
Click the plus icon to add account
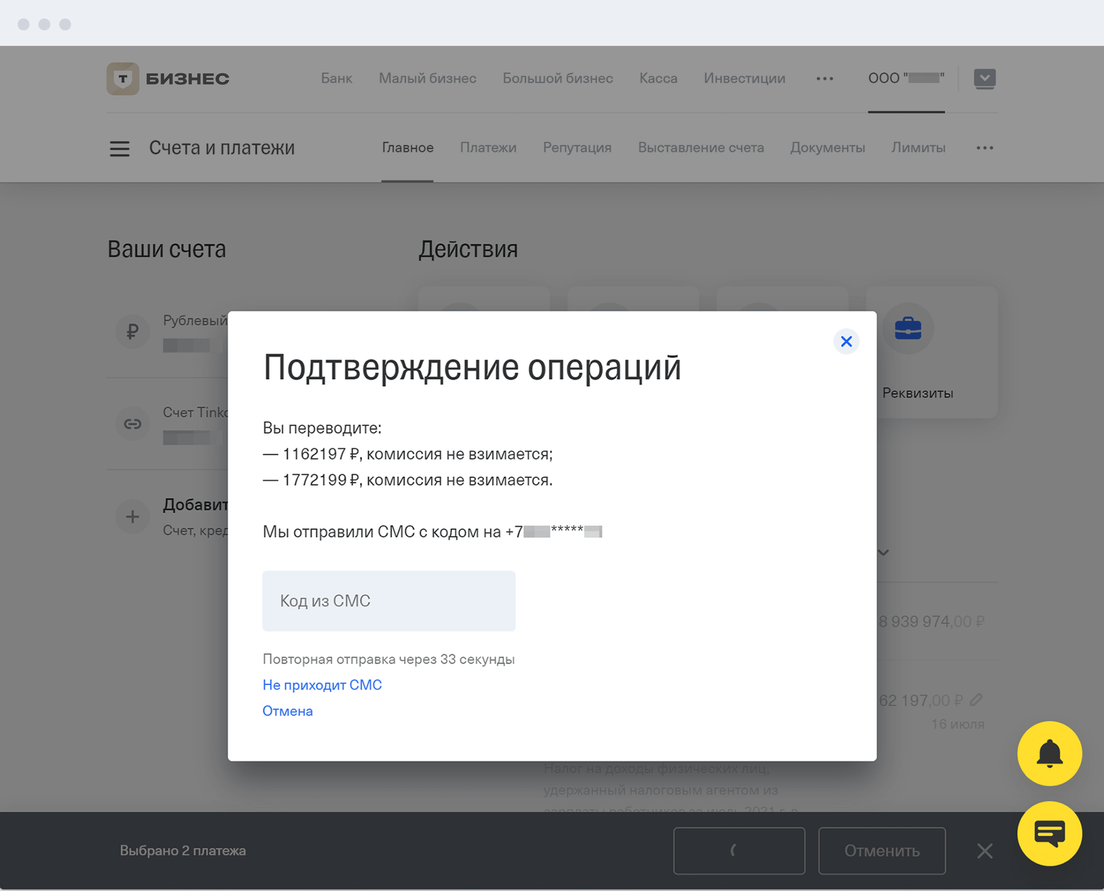(132, 517)
